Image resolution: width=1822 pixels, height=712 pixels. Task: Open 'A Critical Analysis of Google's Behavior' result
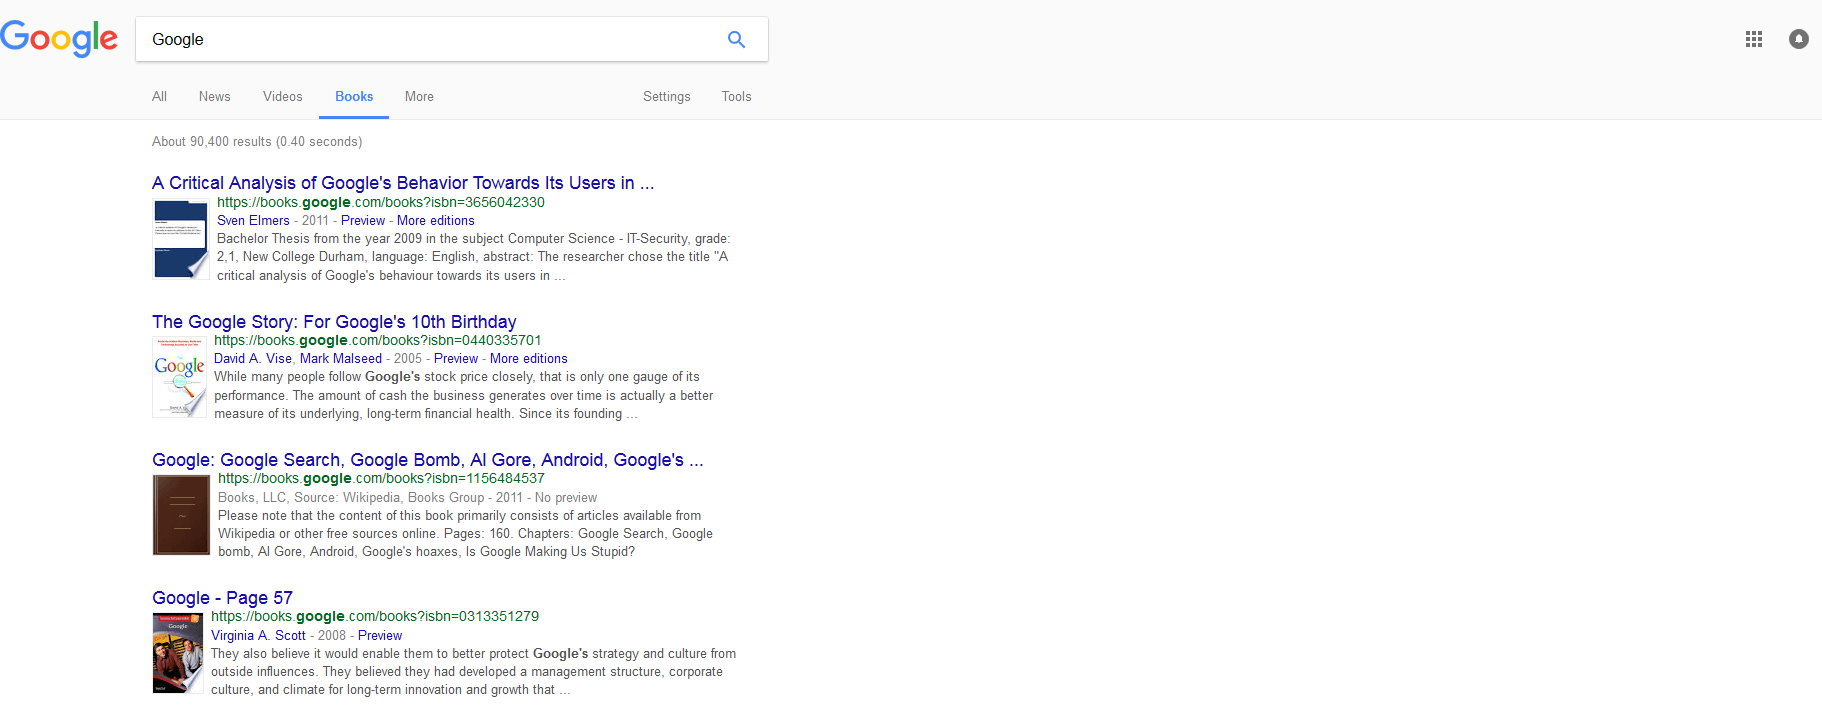pyautogui.click(x=403, y=183)
